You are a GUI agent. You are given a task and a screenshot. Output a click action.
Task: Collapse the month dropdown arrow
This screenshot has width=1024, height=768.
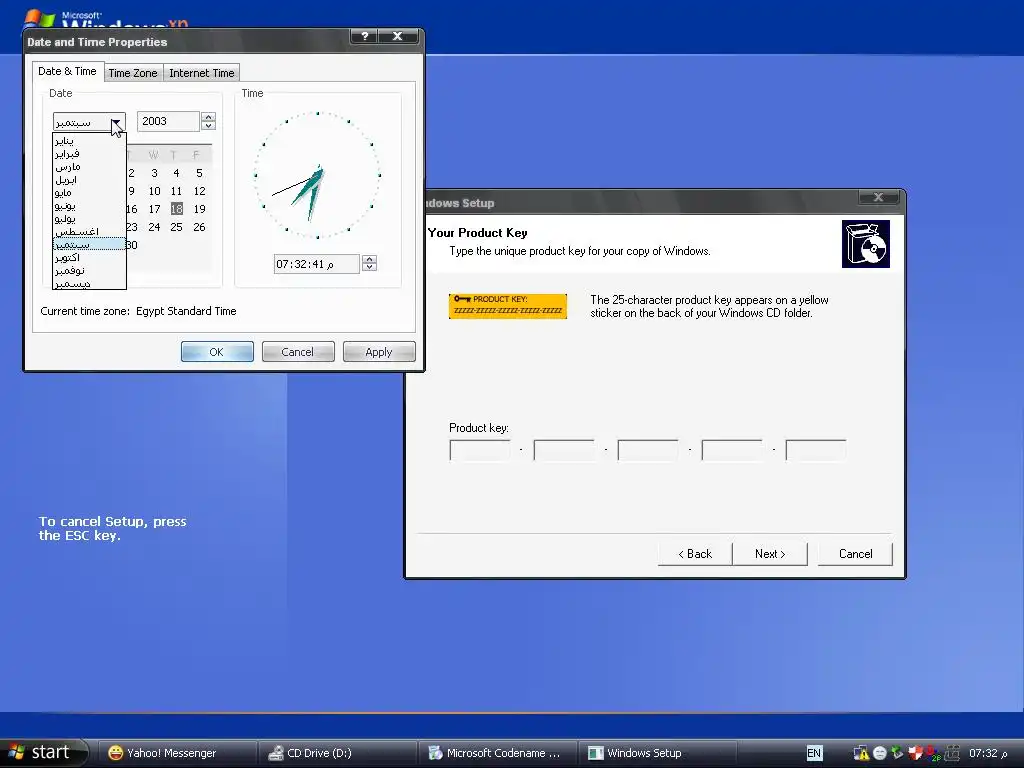pyautogui.click(x=116, y=122)
